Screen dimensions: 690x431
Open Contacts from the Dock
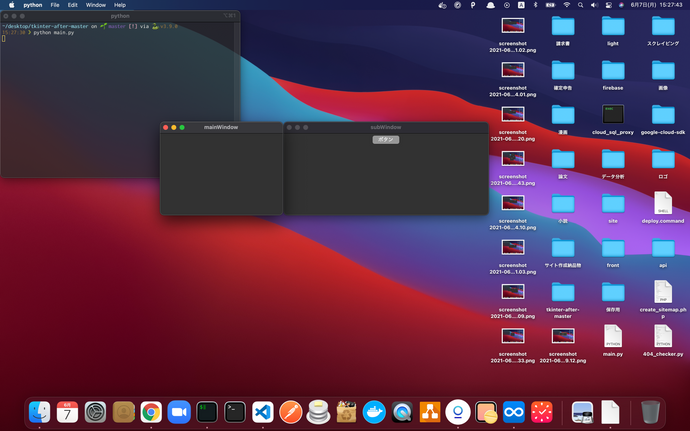[123, 413]
